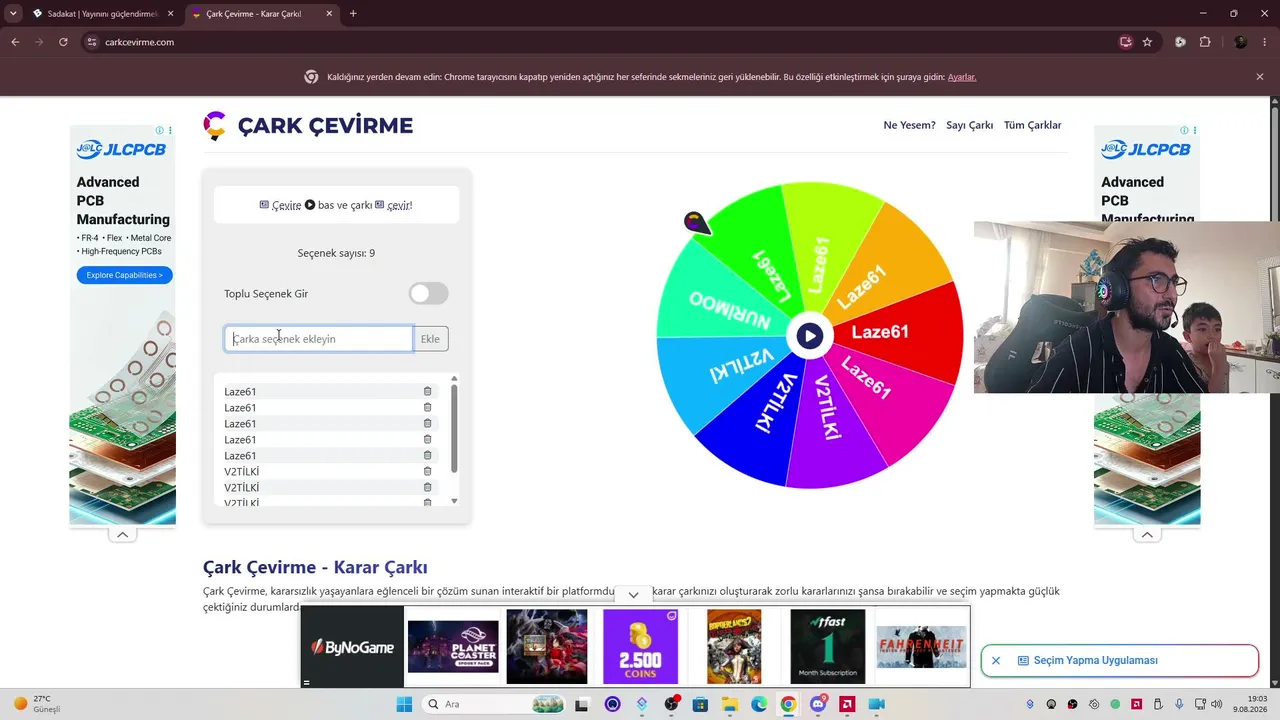1280x720 pixels.
Task: Open Google Chrome from the taskbar
Action: [x=788, y=704]
